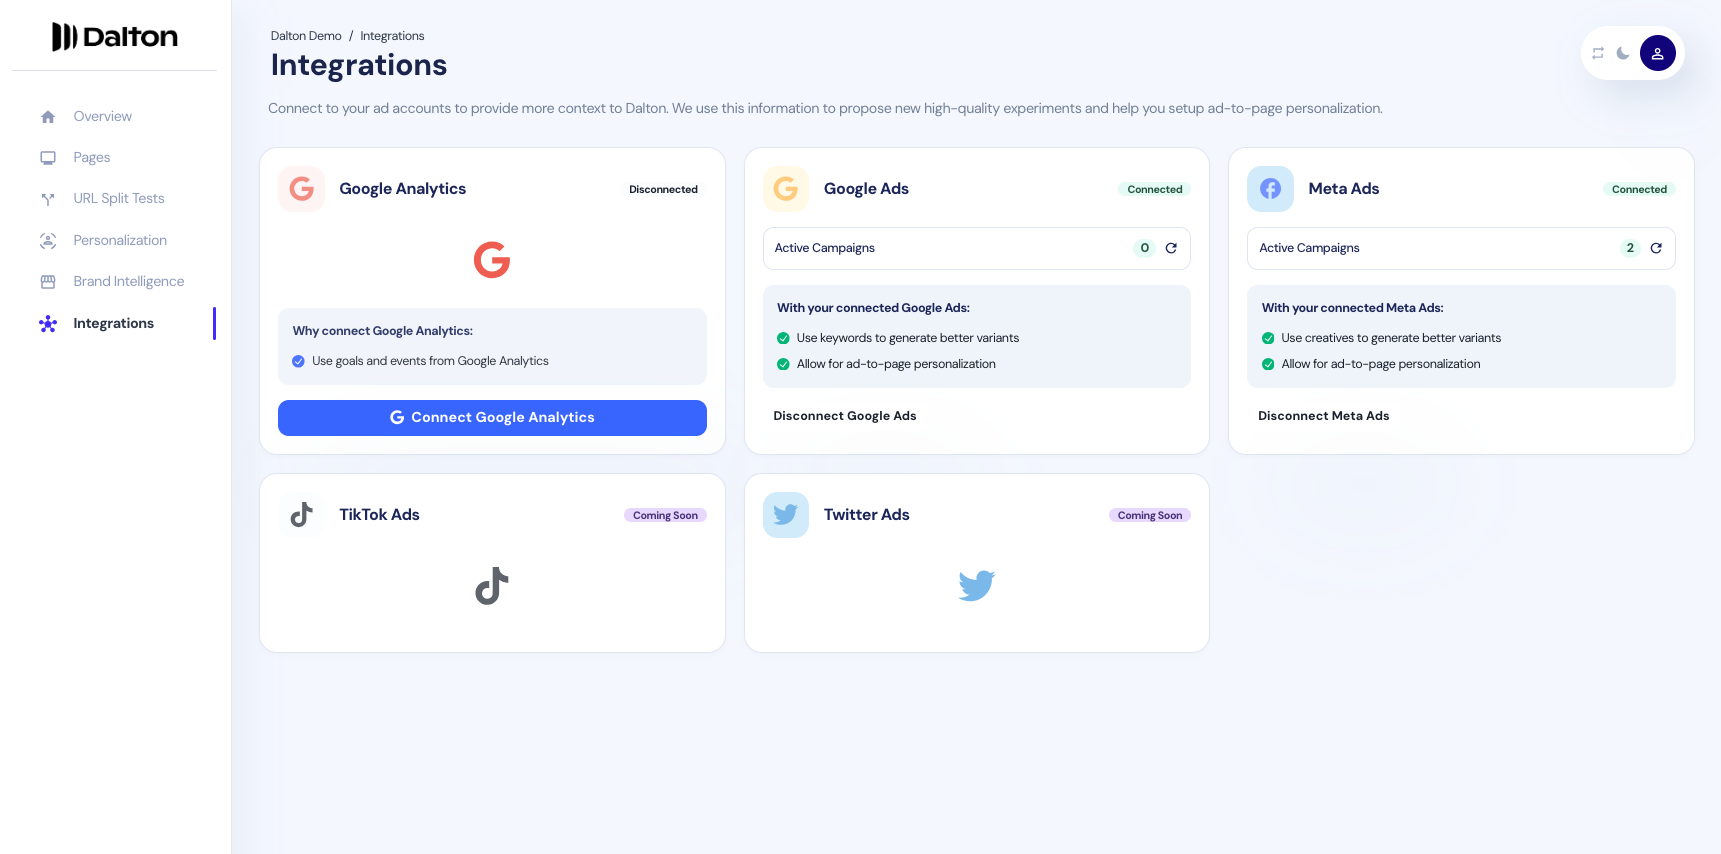The image size is (1721, 854).
Task: Click the Dalton logo
Action: [x=115, y=37]
